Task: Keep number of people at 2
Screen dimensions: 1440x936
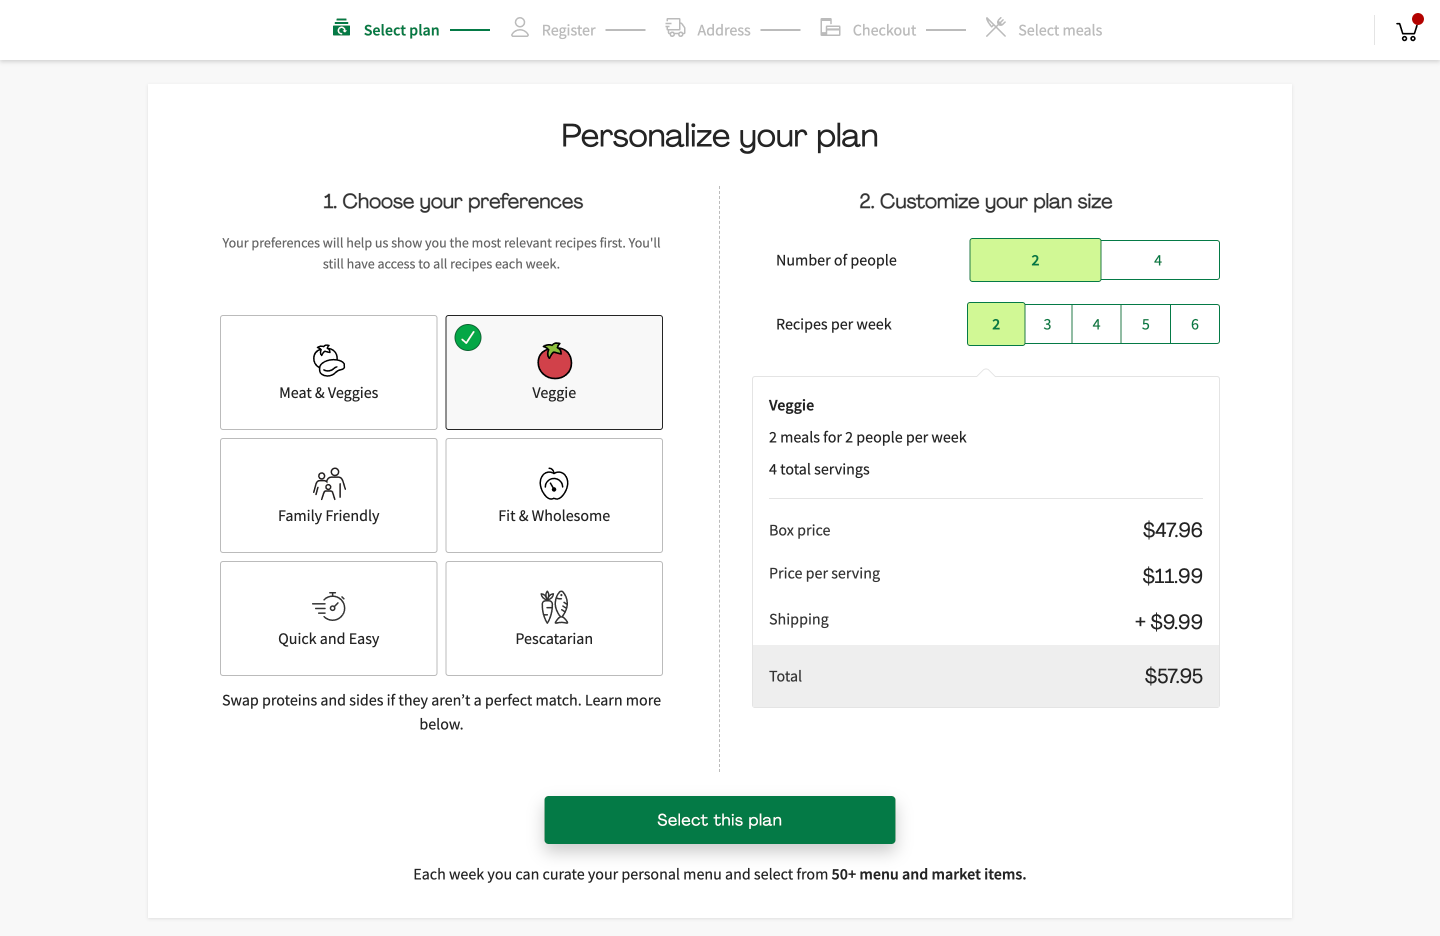Action: tap(1035, 260)
